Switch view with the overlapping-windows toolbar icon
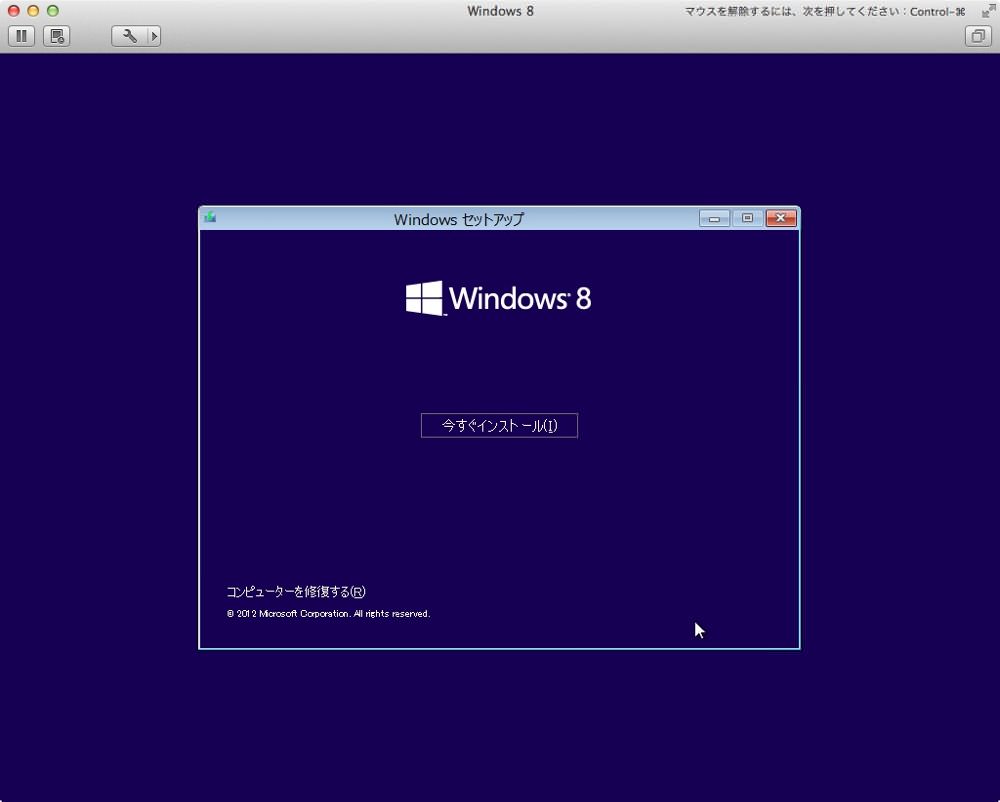Viewport: 1000px width, 802px height. coord(978,36)
